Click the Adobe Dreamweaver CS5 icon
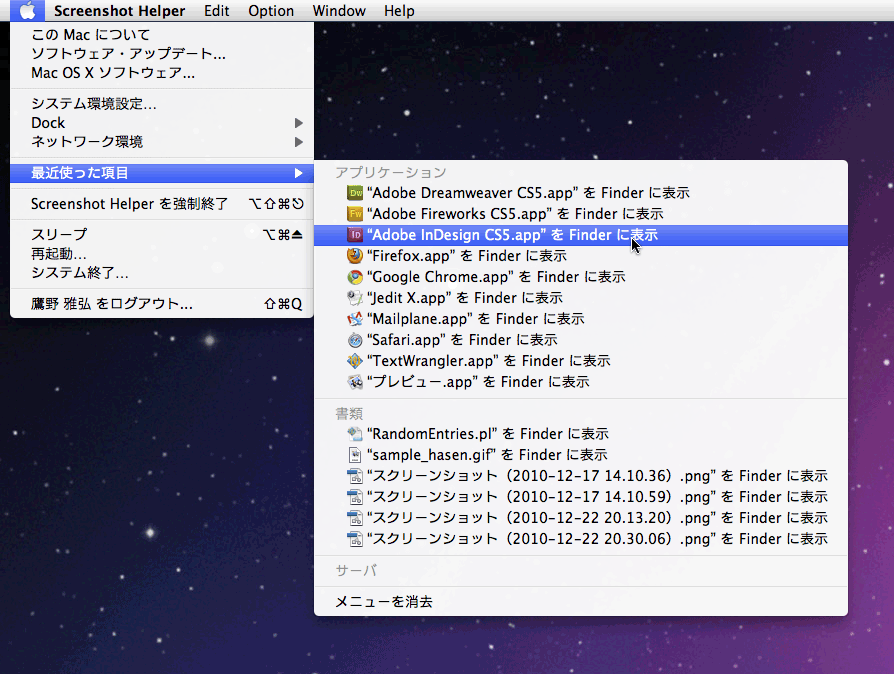This screenshot has width=894, height=674. click(355, 193)
